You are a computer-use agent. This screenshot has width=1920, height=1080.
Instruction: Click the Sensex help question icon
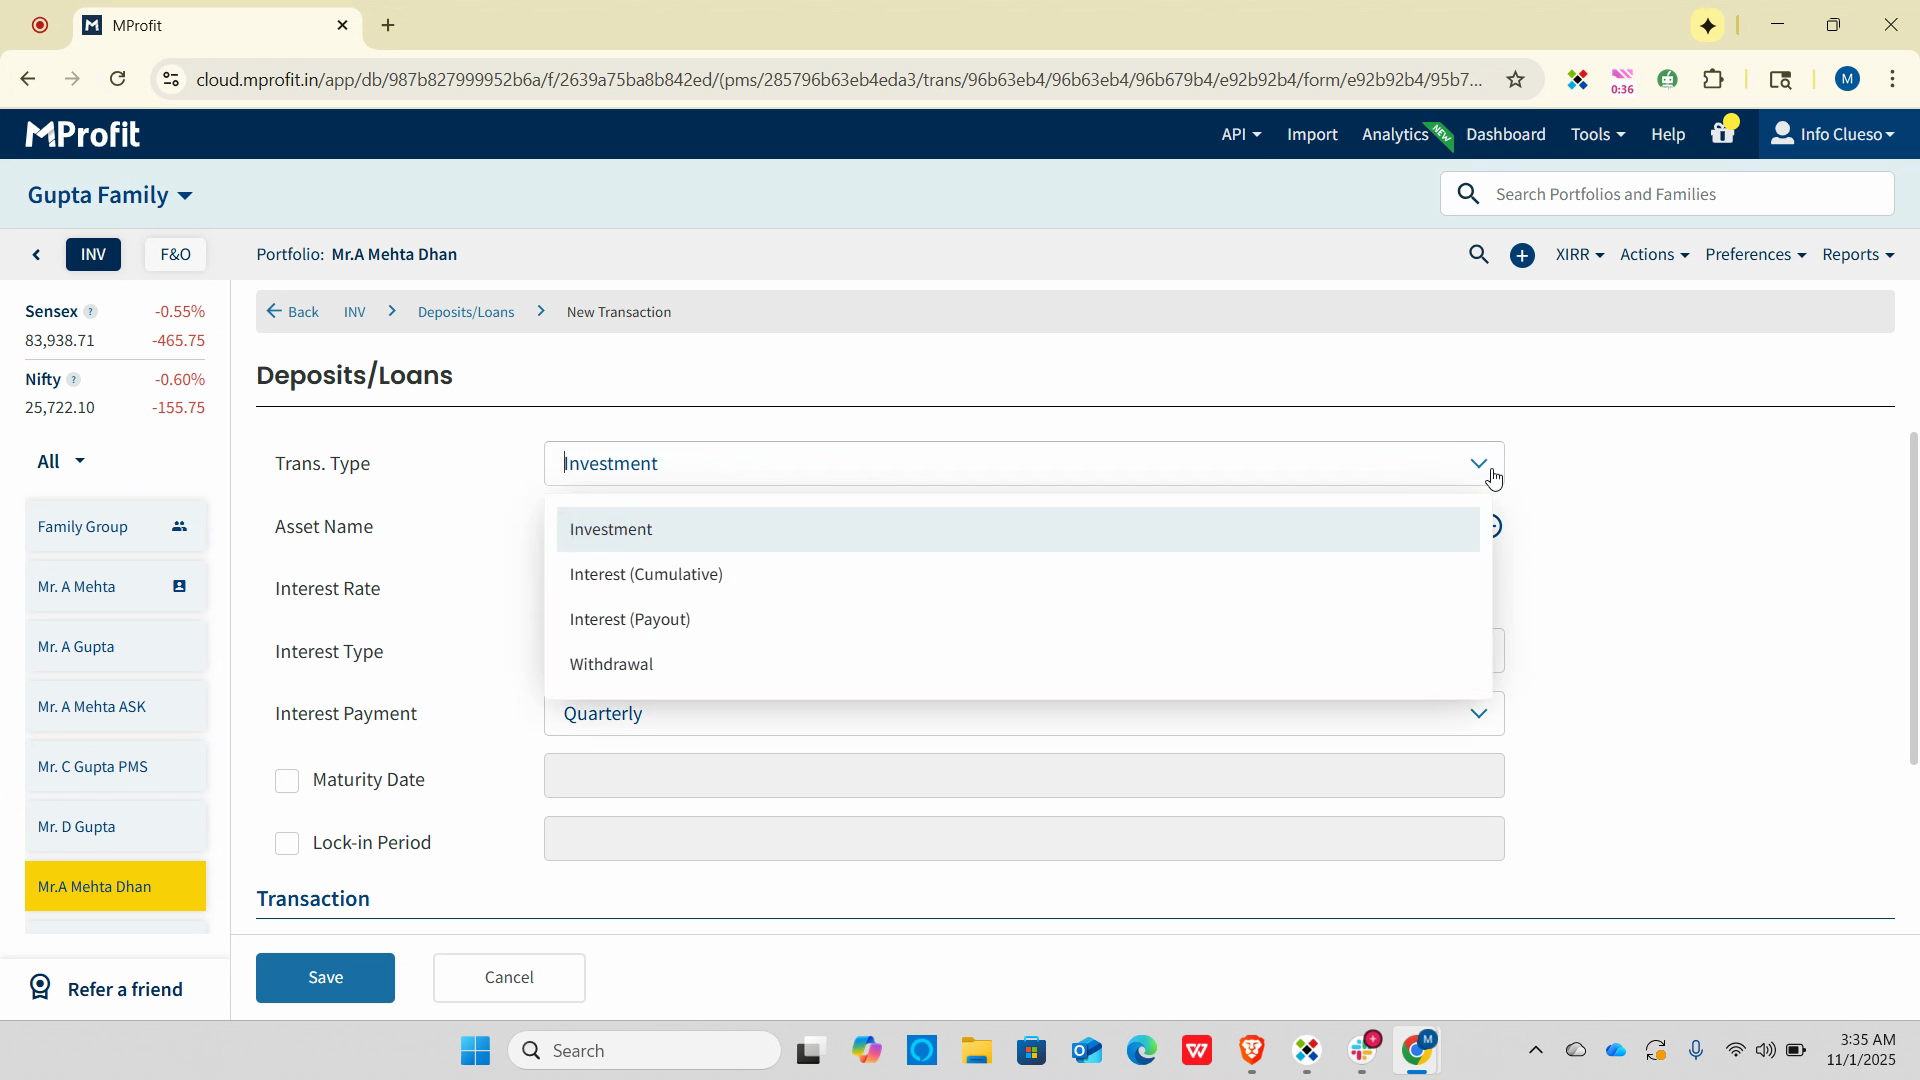pyautogui.click(x=90, y=312)
